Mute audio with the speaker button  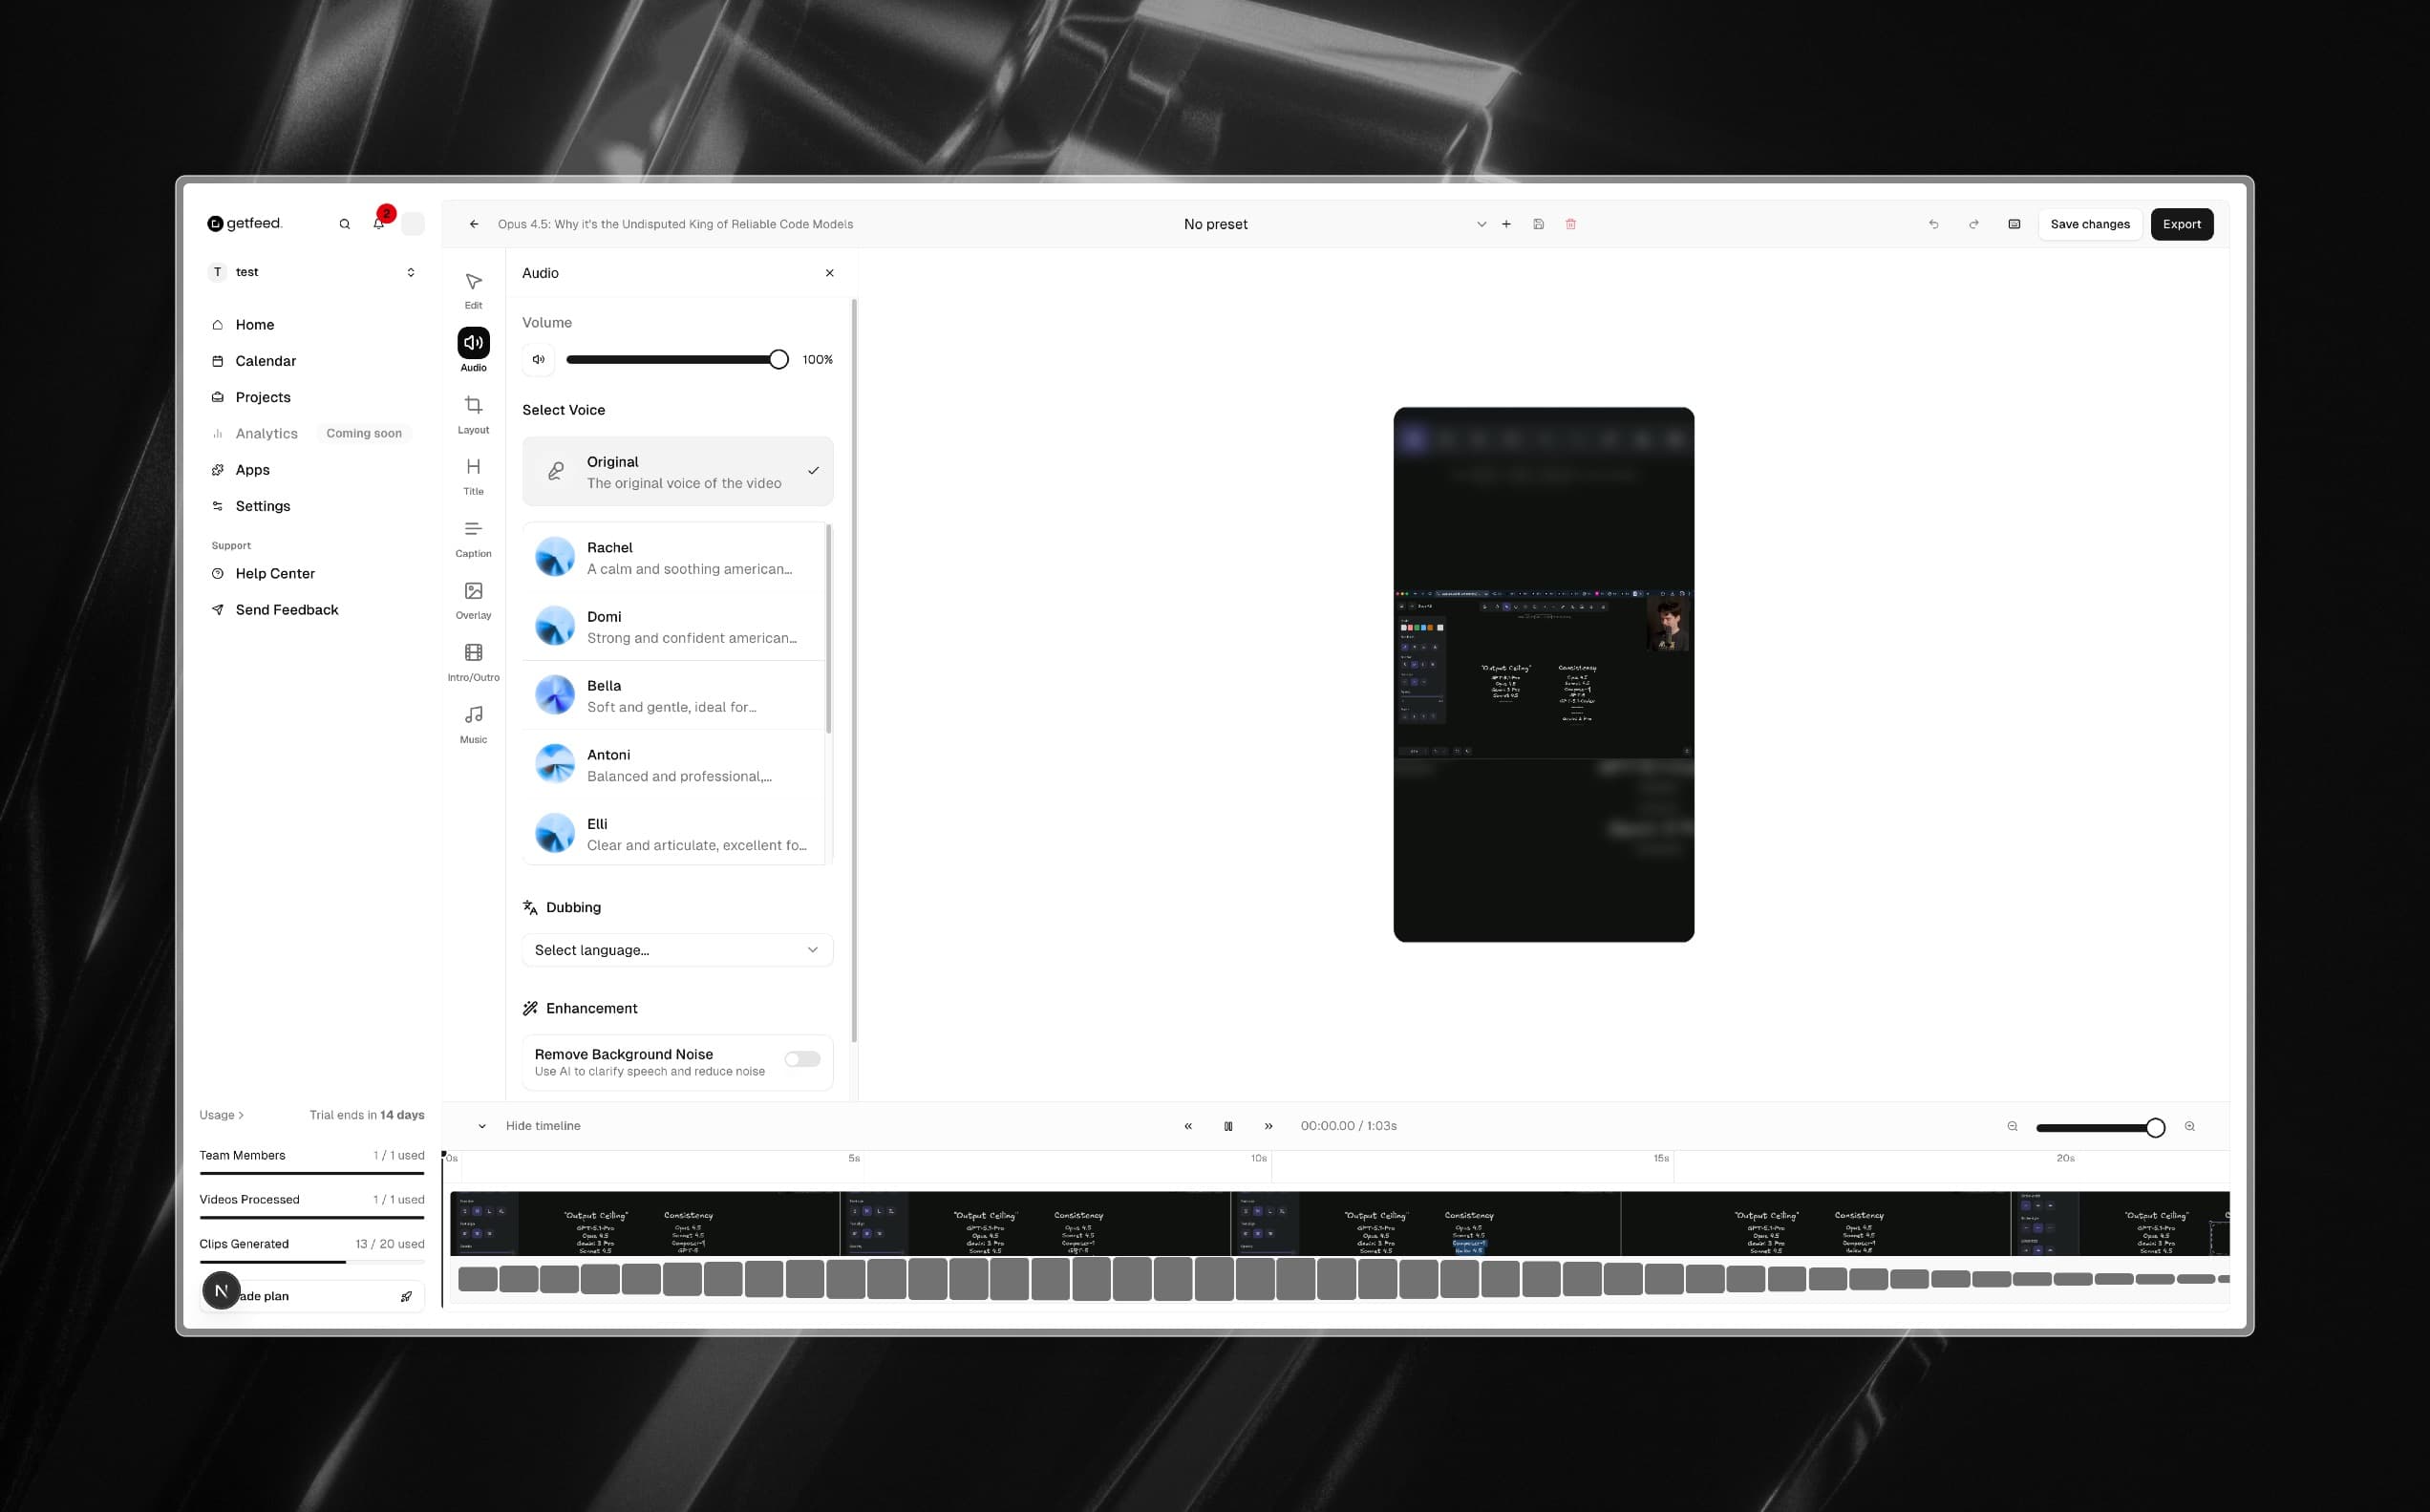pyautogui.click(x=538, y=358)
